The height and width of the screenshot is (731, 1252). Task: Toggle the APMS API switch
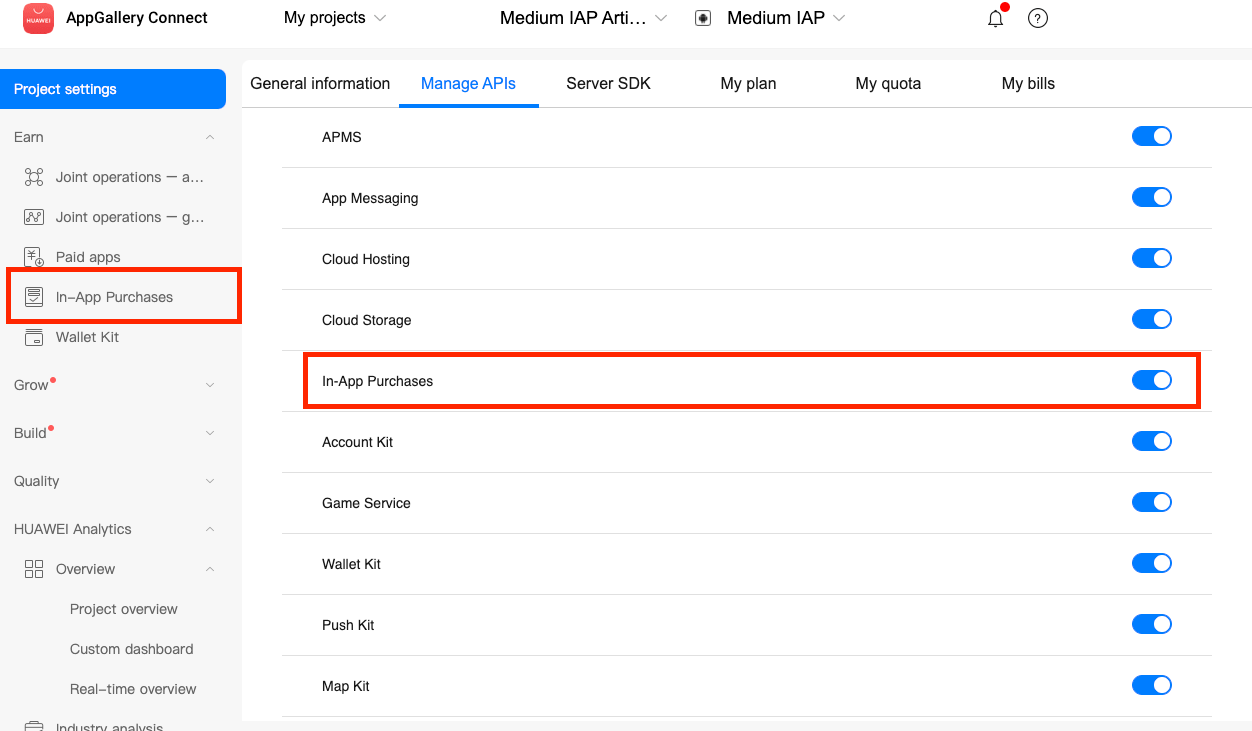[x=1152, y=136]
